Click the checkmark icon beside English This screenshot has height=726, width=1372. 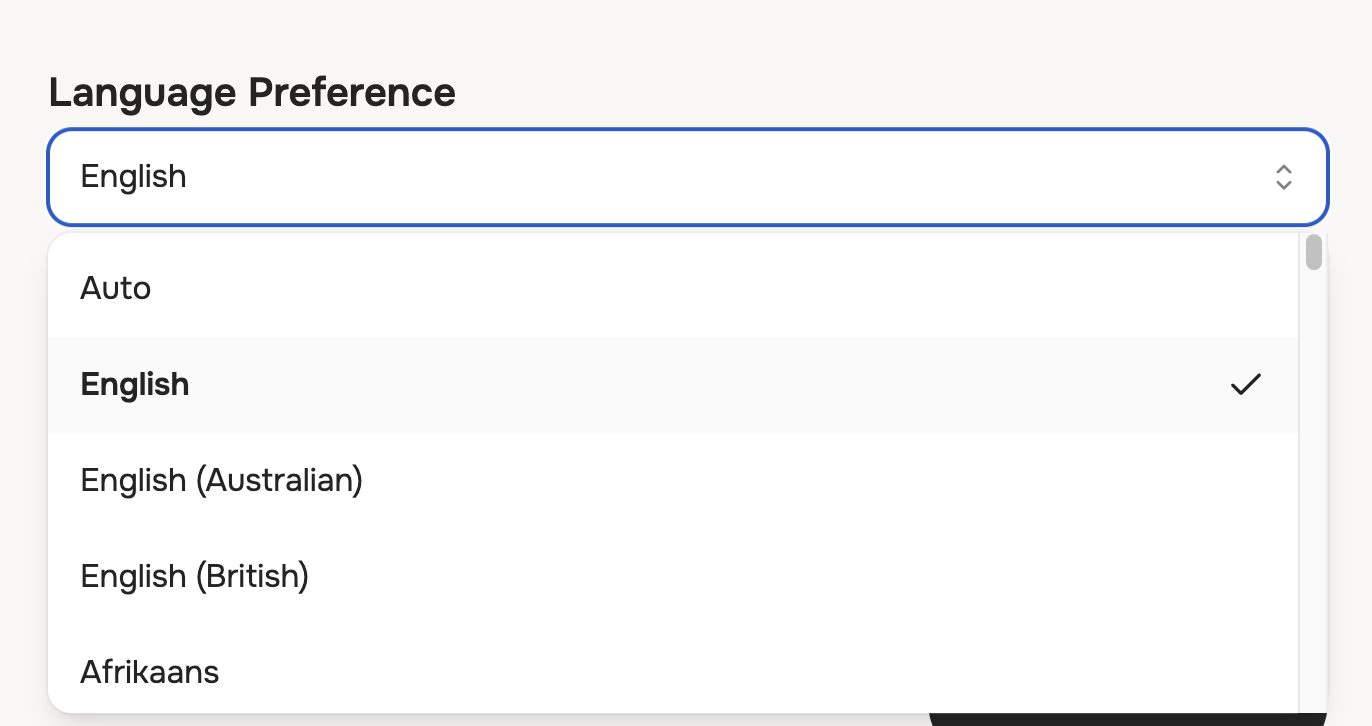[x=1245, y=385]
